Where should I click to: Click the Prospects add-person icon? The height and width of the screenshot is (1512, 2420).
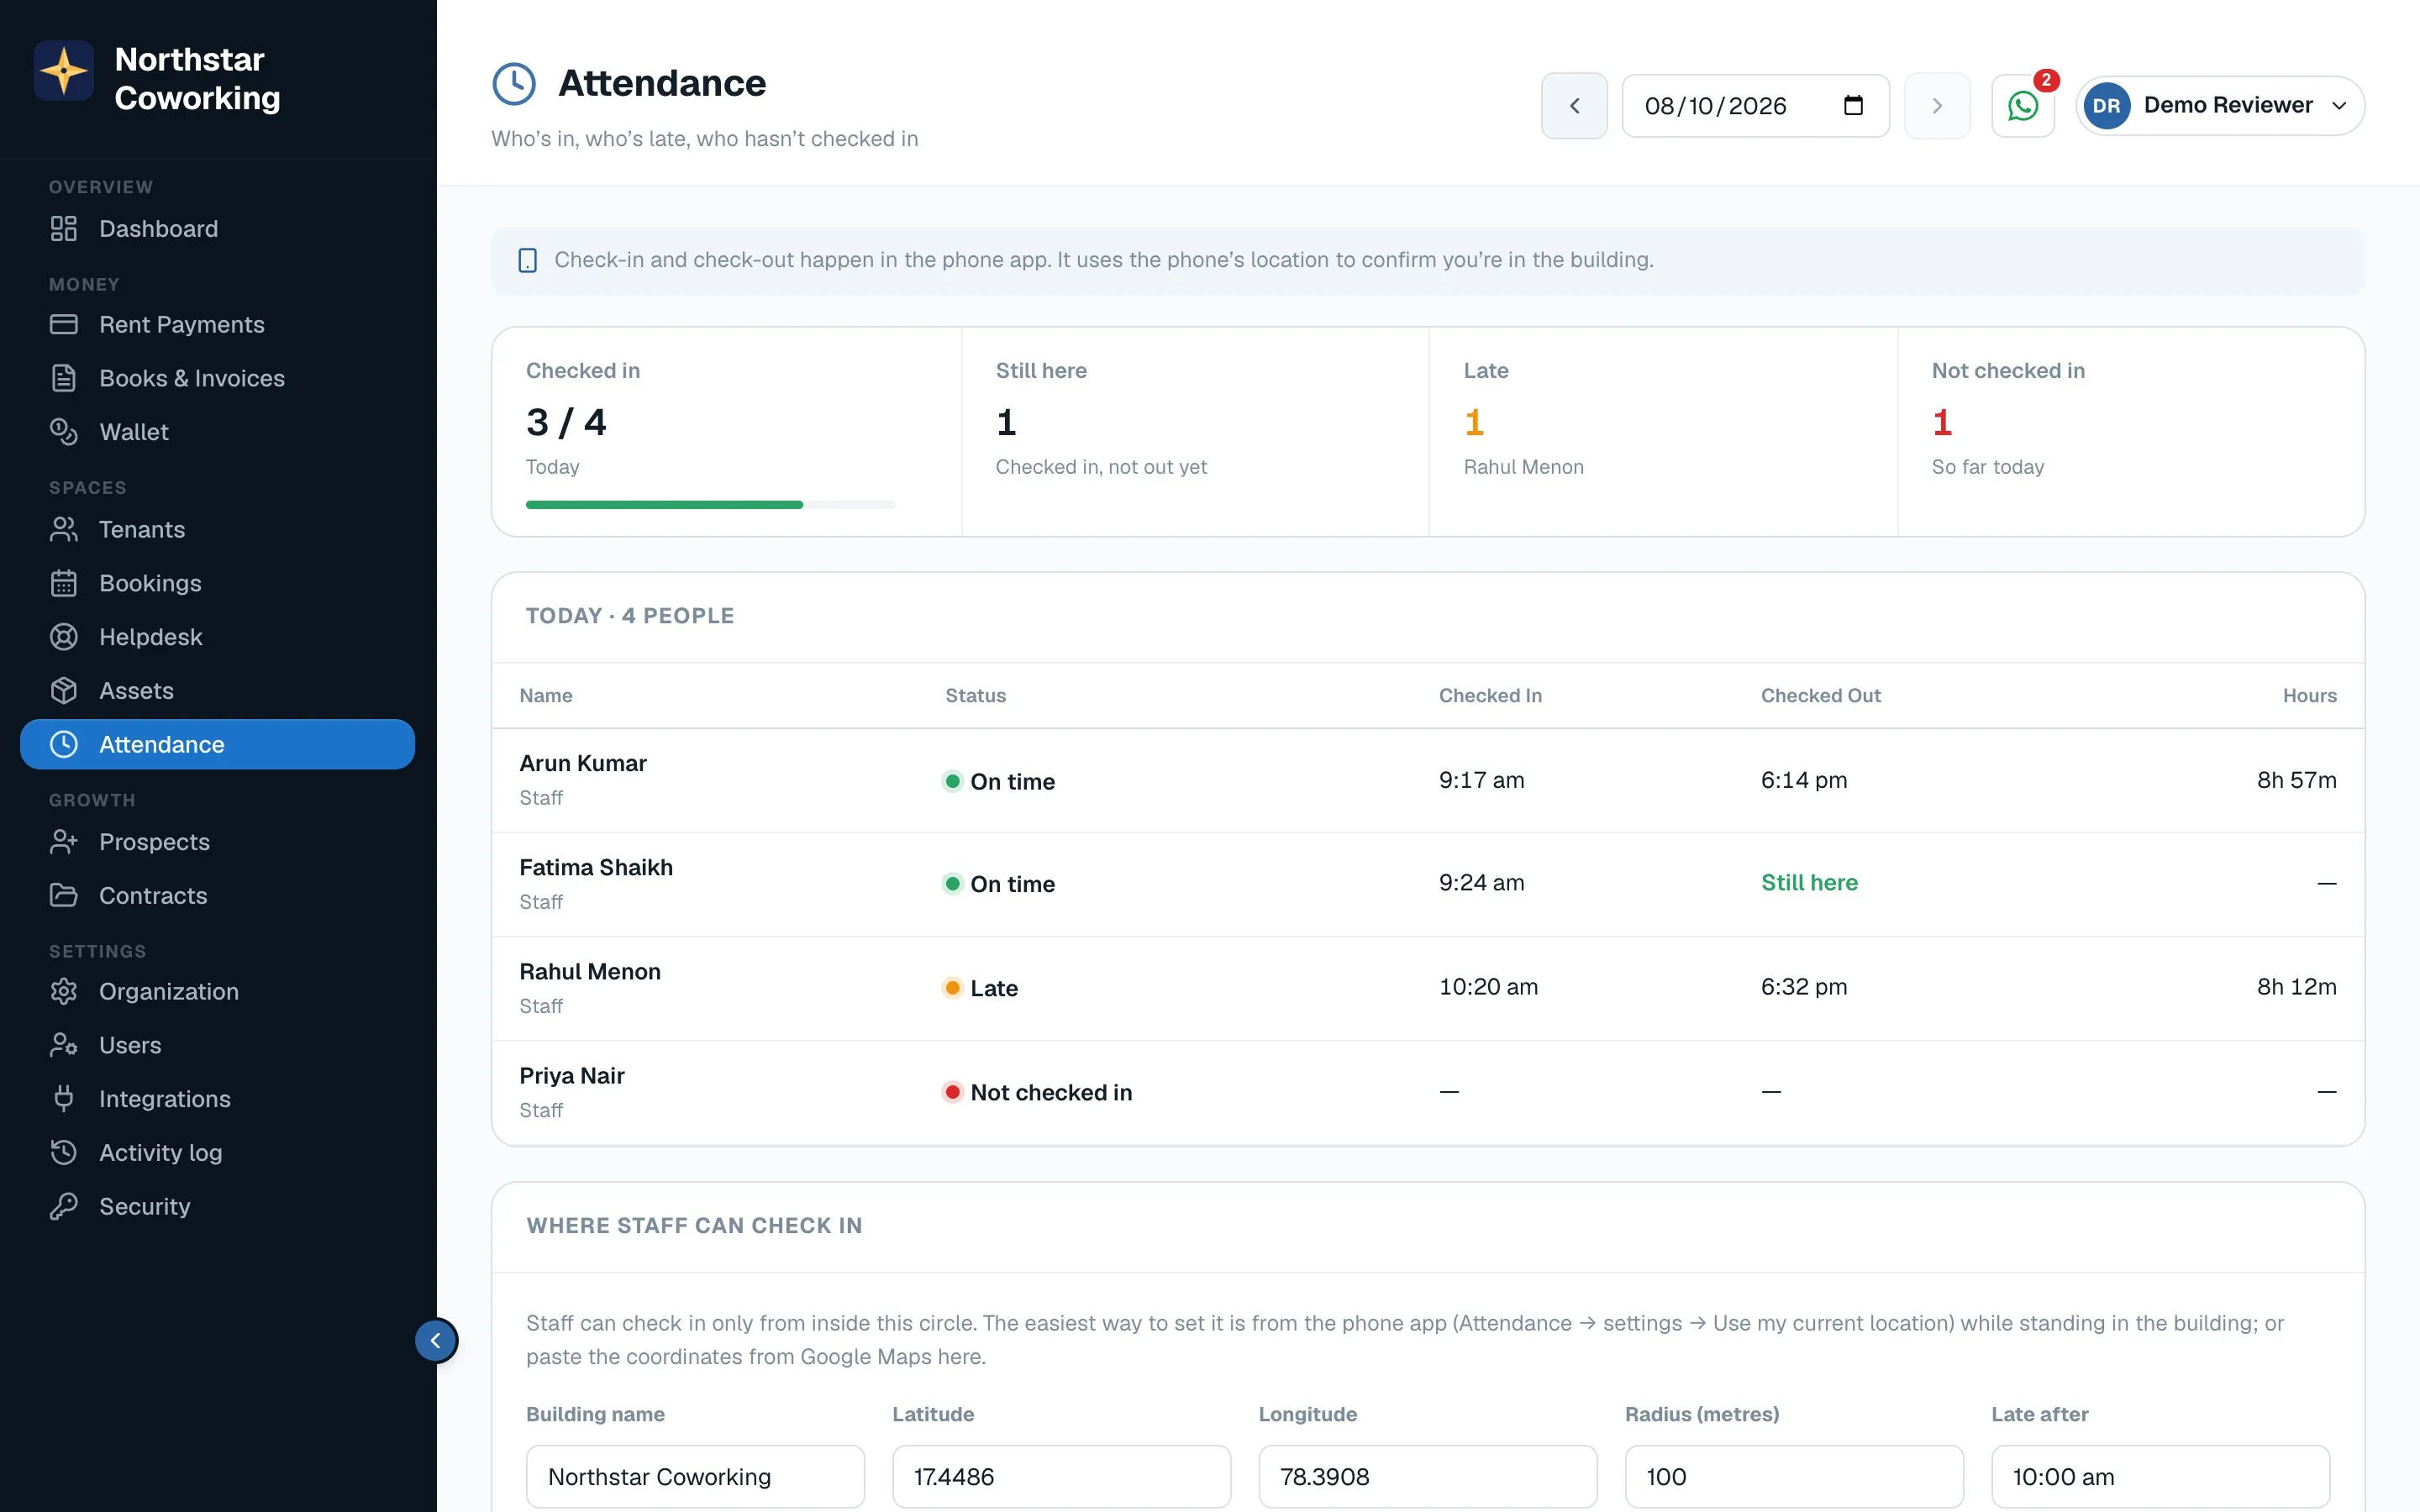click(64, 842)
